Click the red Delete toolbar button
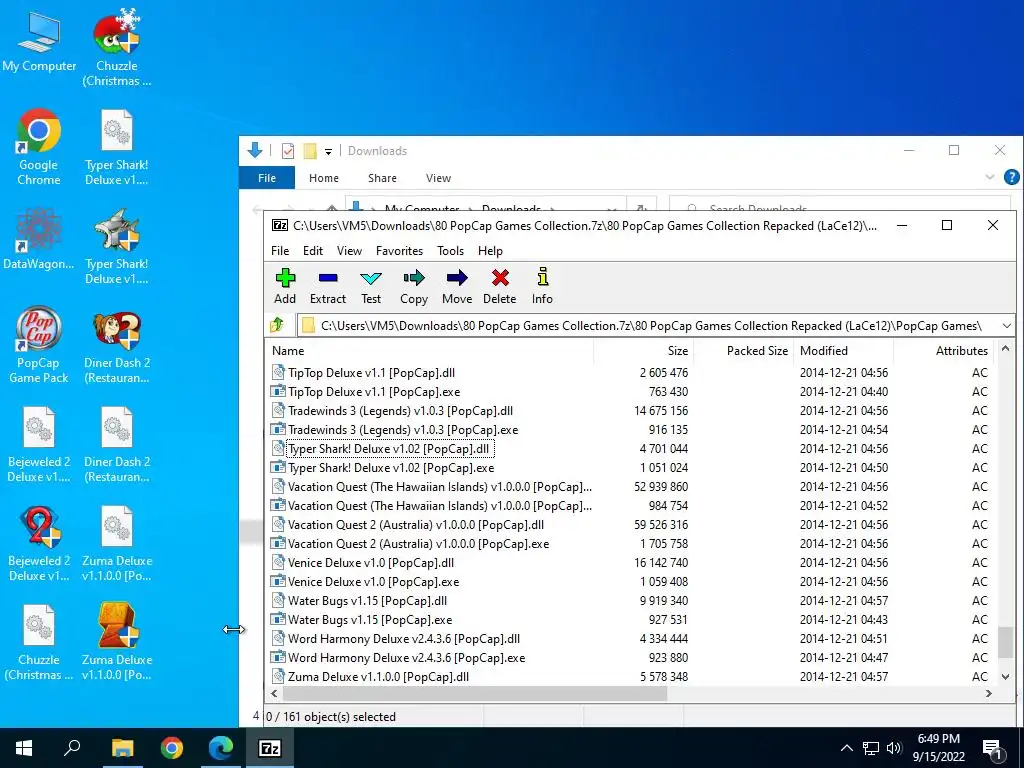The width and height of the screenshot is (1024, 768). 500,286
